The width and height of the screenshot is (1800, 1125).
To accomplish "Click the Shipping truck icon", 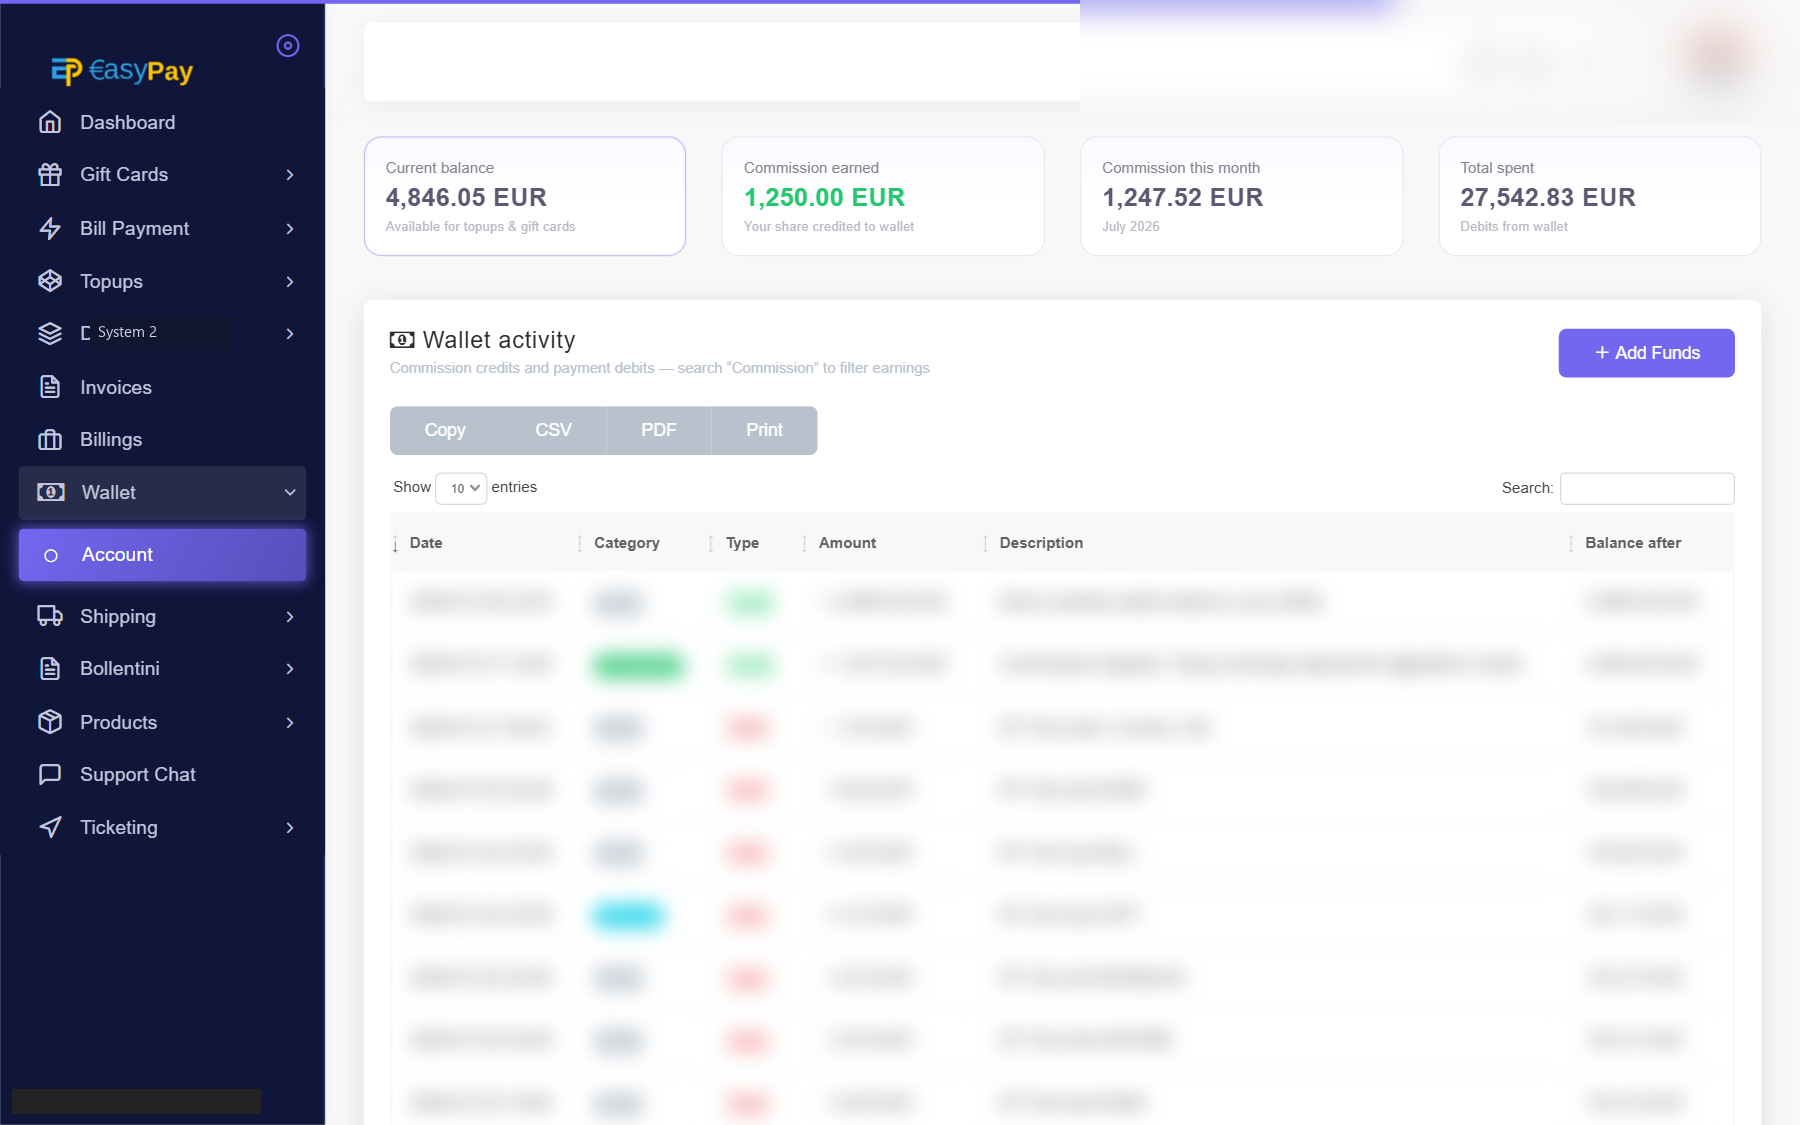I will [x=50, y=616].
